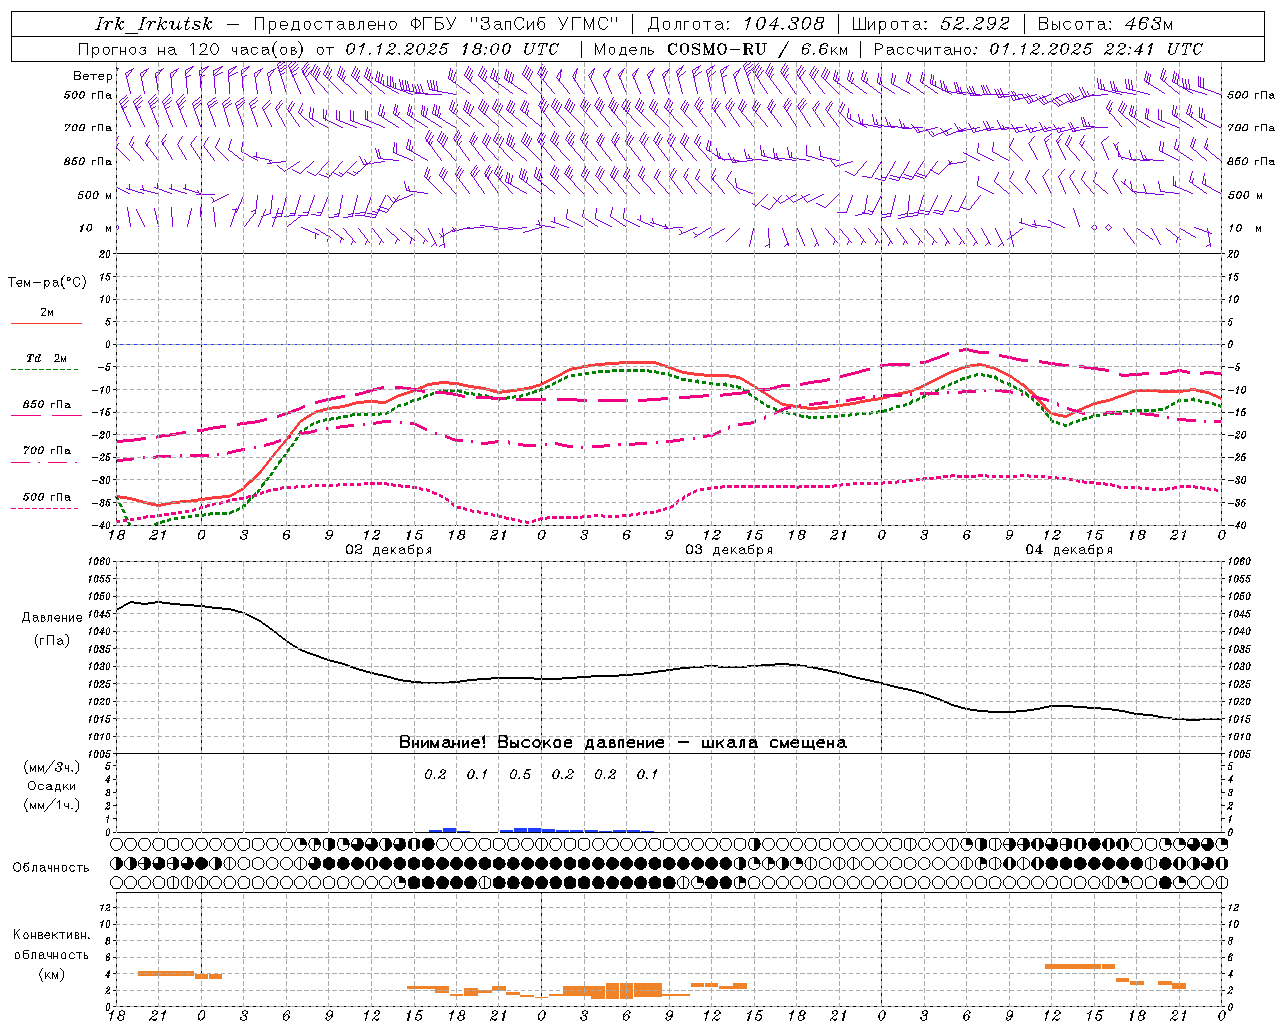
Task: Click the Осадки precipitation label
Action: coord(51,786)
